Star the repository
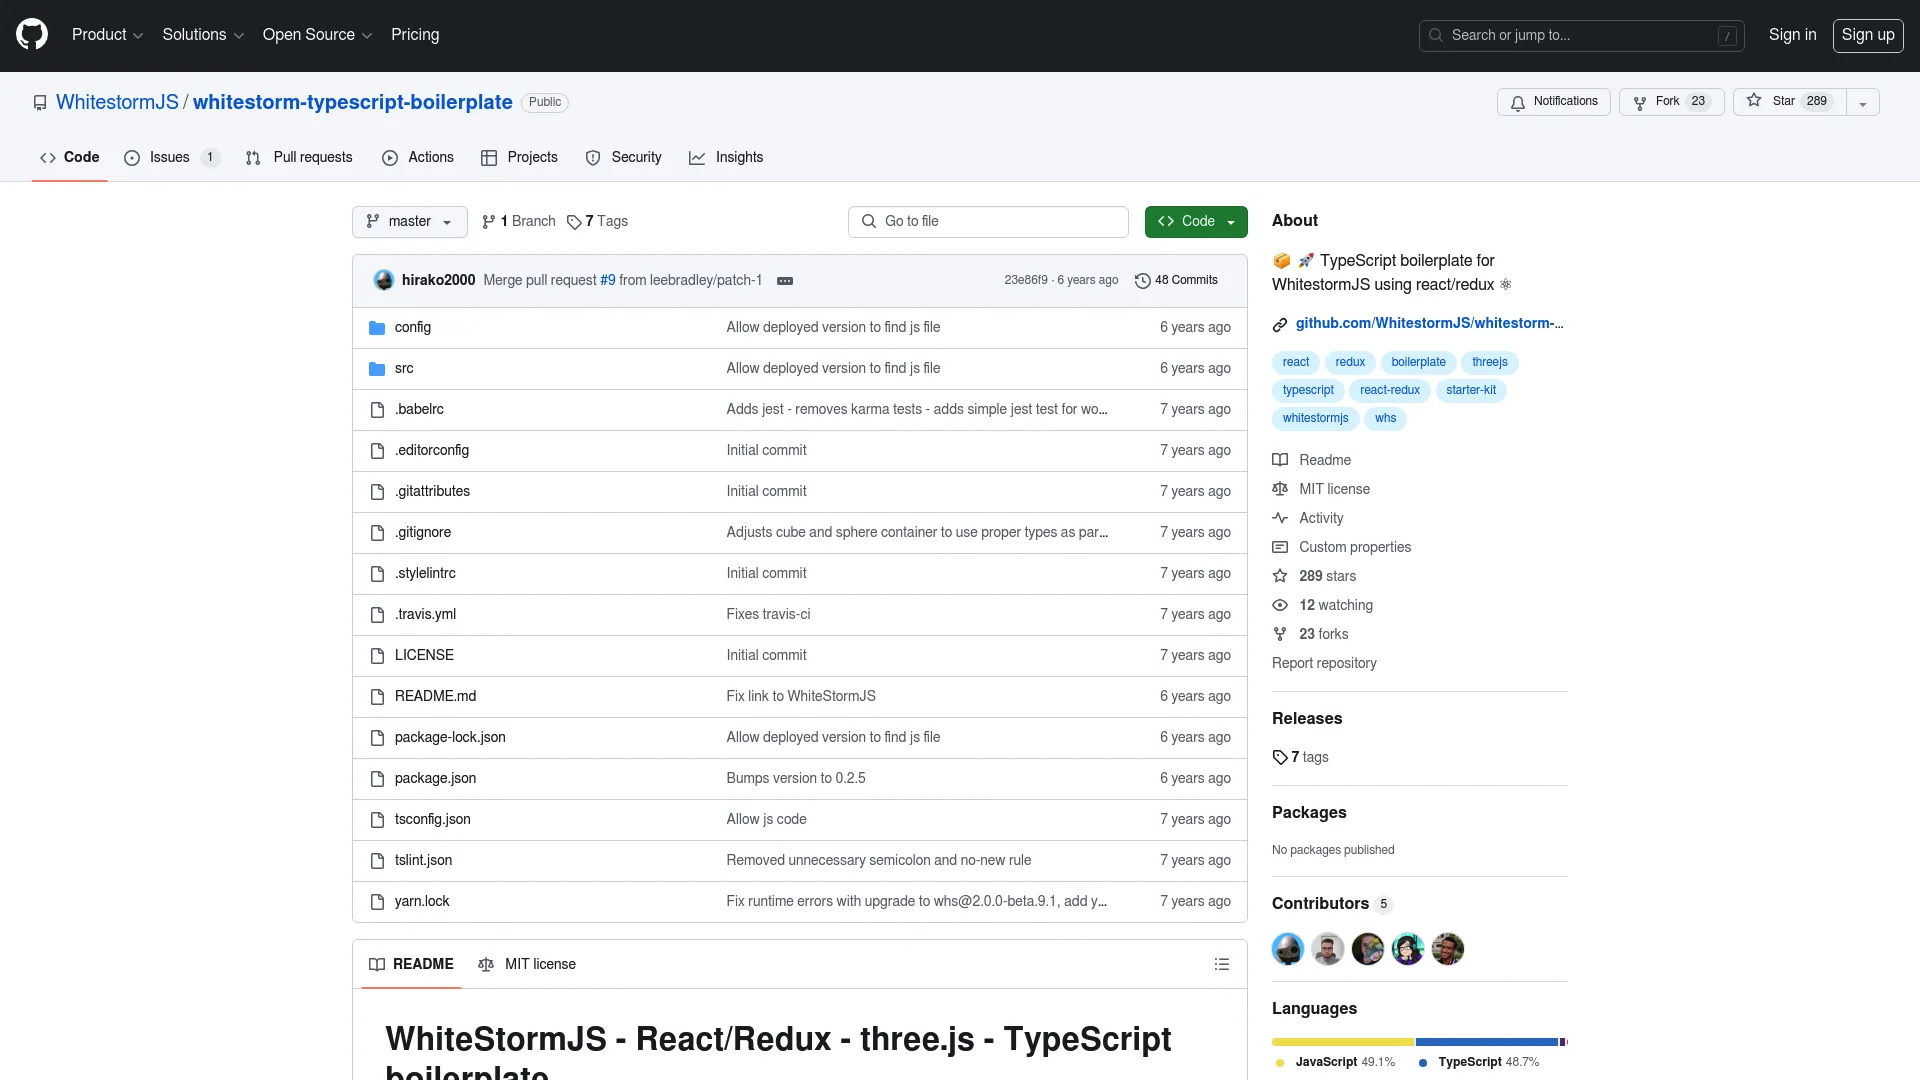 pos(1789,102)
